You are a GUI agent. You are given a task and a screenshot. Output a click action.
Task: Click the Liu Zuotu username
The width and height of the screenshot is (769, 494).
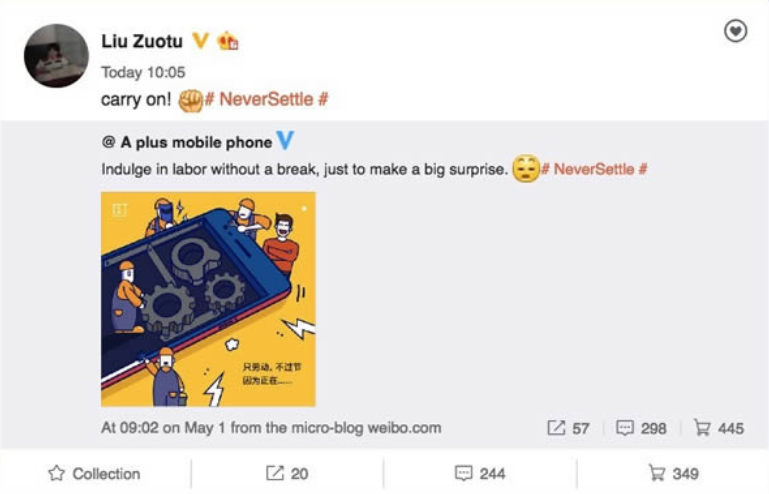(142, 41)
